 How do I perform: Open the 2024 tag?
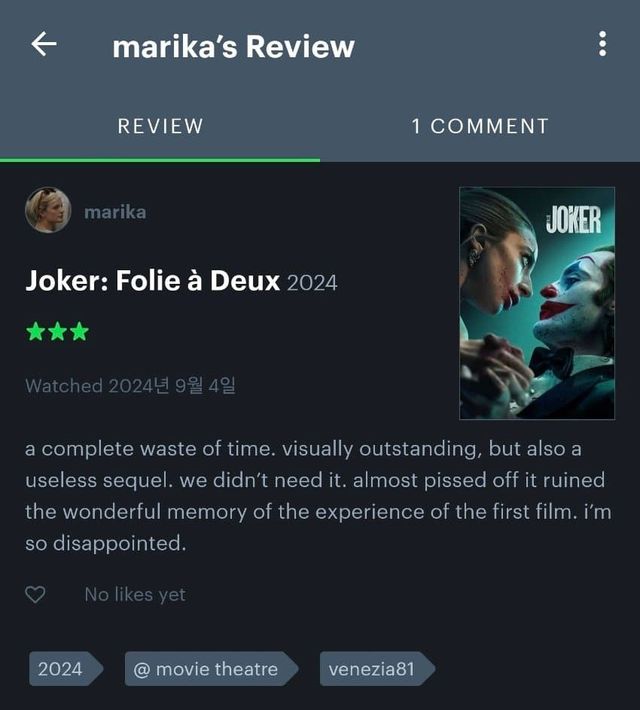pos(66,669)
